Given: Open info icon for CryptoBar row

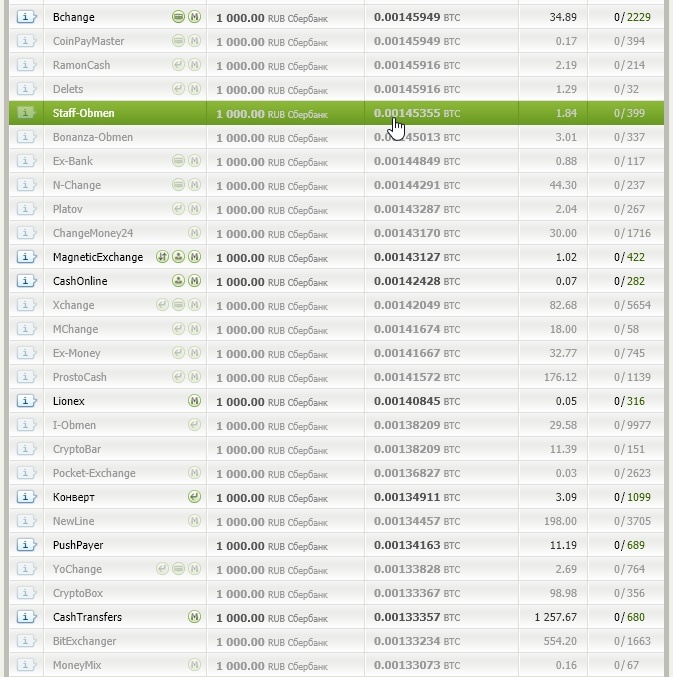Looking at the screenshot, I should (26, 449).
